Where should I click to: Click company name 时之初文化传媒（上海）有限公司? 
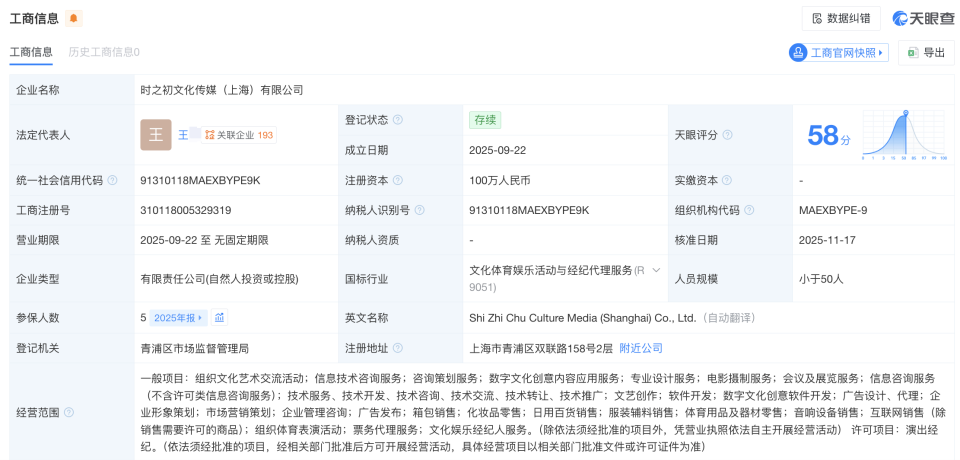[222, 90]
